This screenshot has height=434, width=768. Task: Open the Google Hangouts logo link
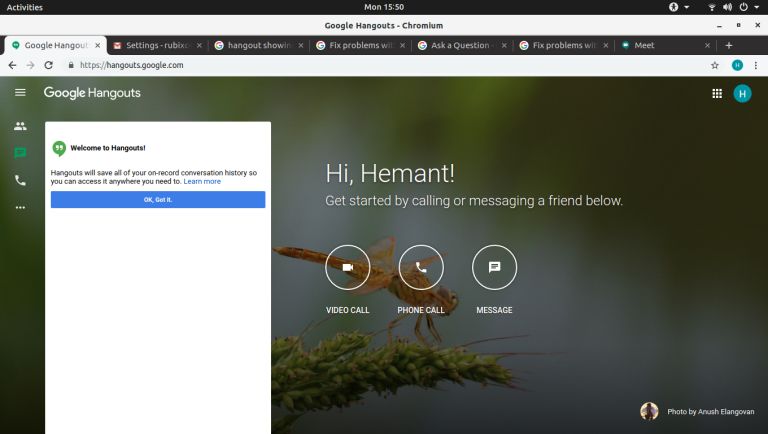(x=92, y=93)
